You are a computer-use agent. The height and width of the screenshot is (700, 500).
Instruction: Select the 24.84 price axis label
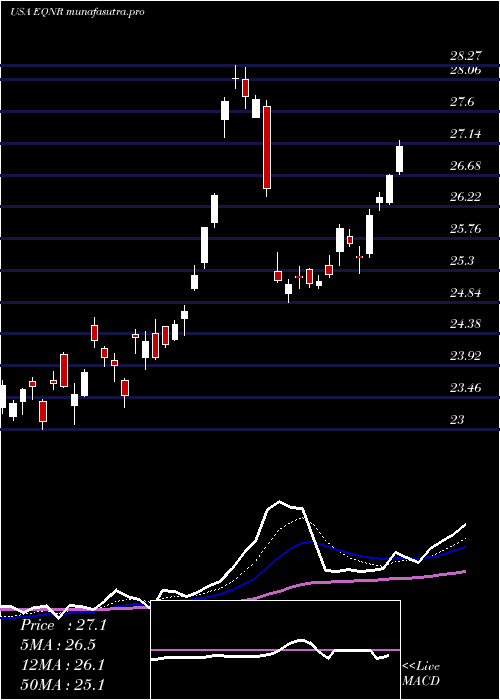coord(466,292)
